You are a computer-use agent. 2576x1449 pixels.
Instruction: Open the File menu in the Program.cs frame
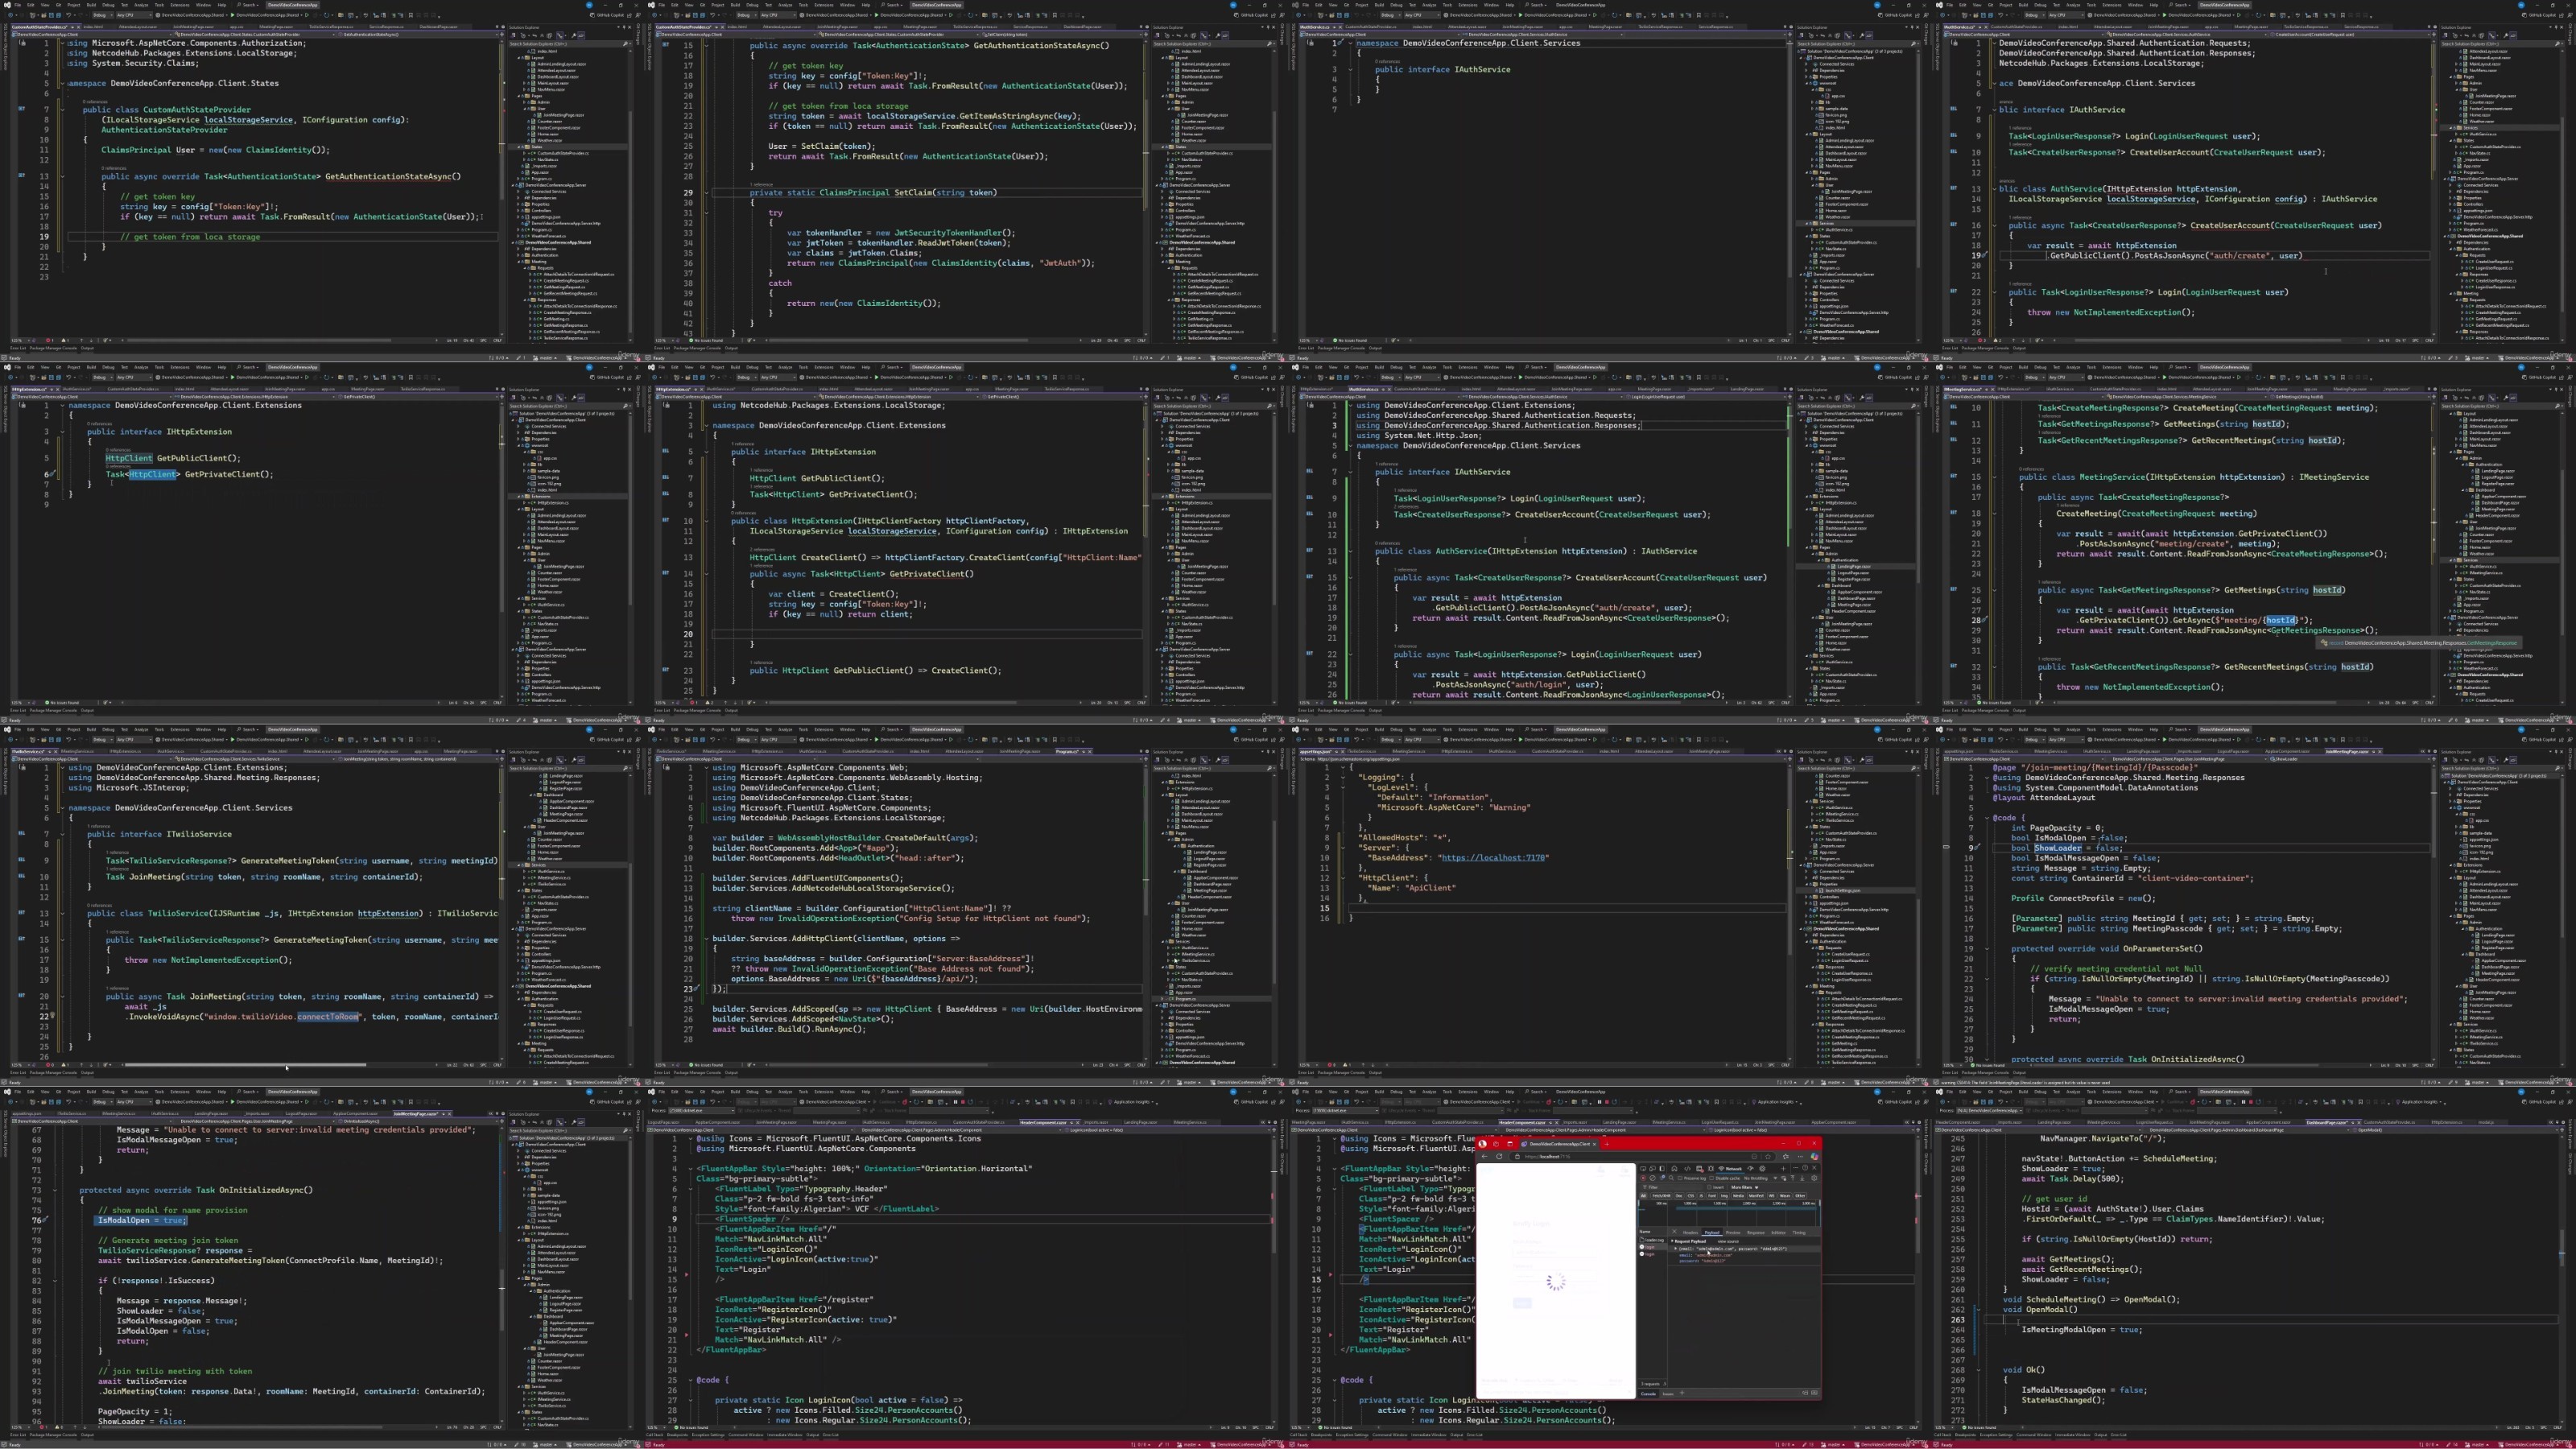click(661, 730)
